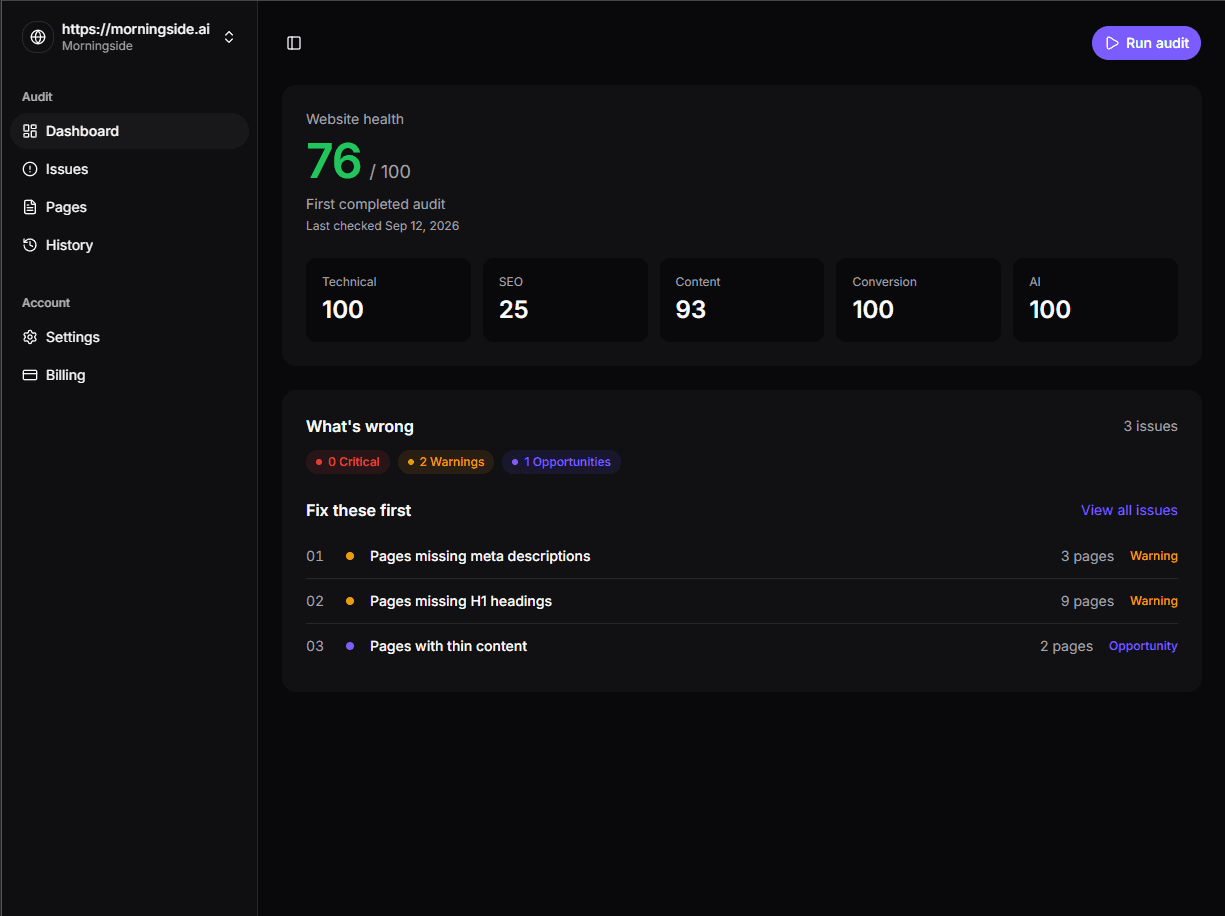
Task: Click the play icon in Run audit
Action: click(x=1112, y=43)
